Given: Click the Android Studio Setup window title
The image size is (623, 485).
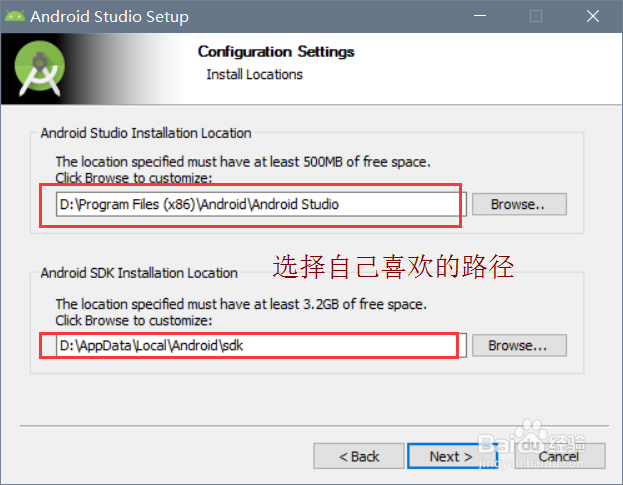Looking at the screenshot, I should 109,17.
